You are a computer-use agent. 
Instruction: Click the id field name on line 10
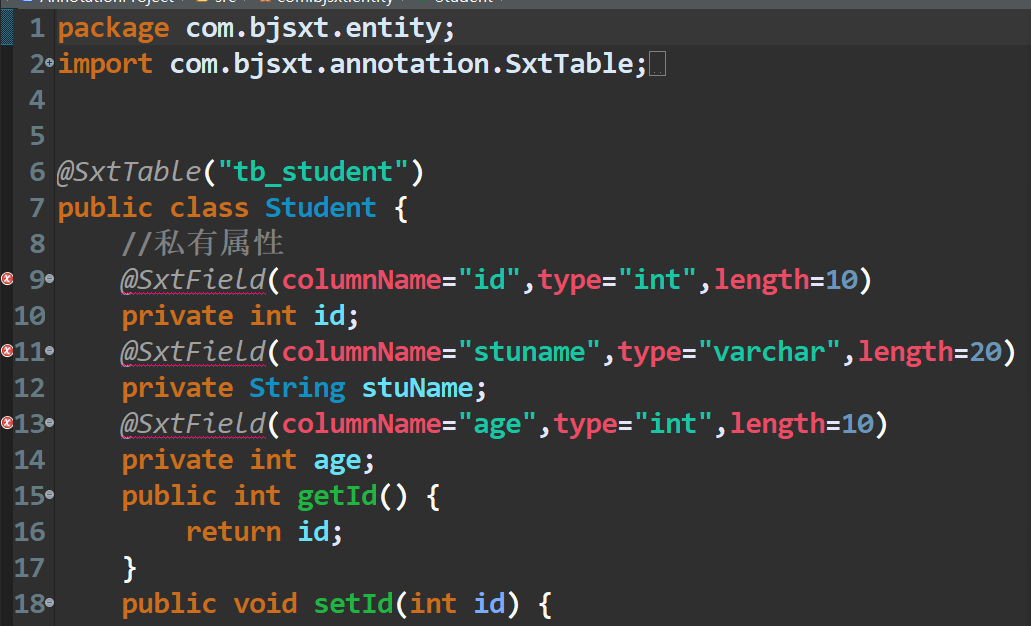(x=329, y=316)
